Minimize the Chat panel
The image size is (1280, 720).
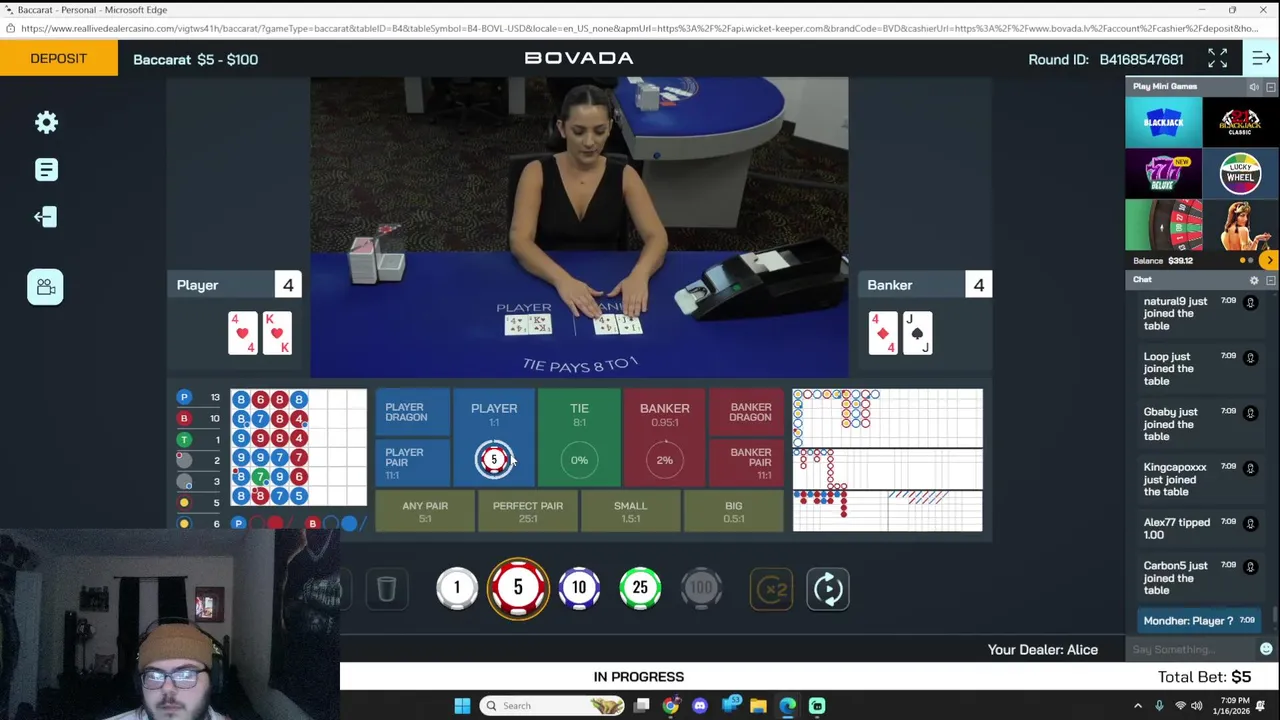click(x=1271, y=280)
